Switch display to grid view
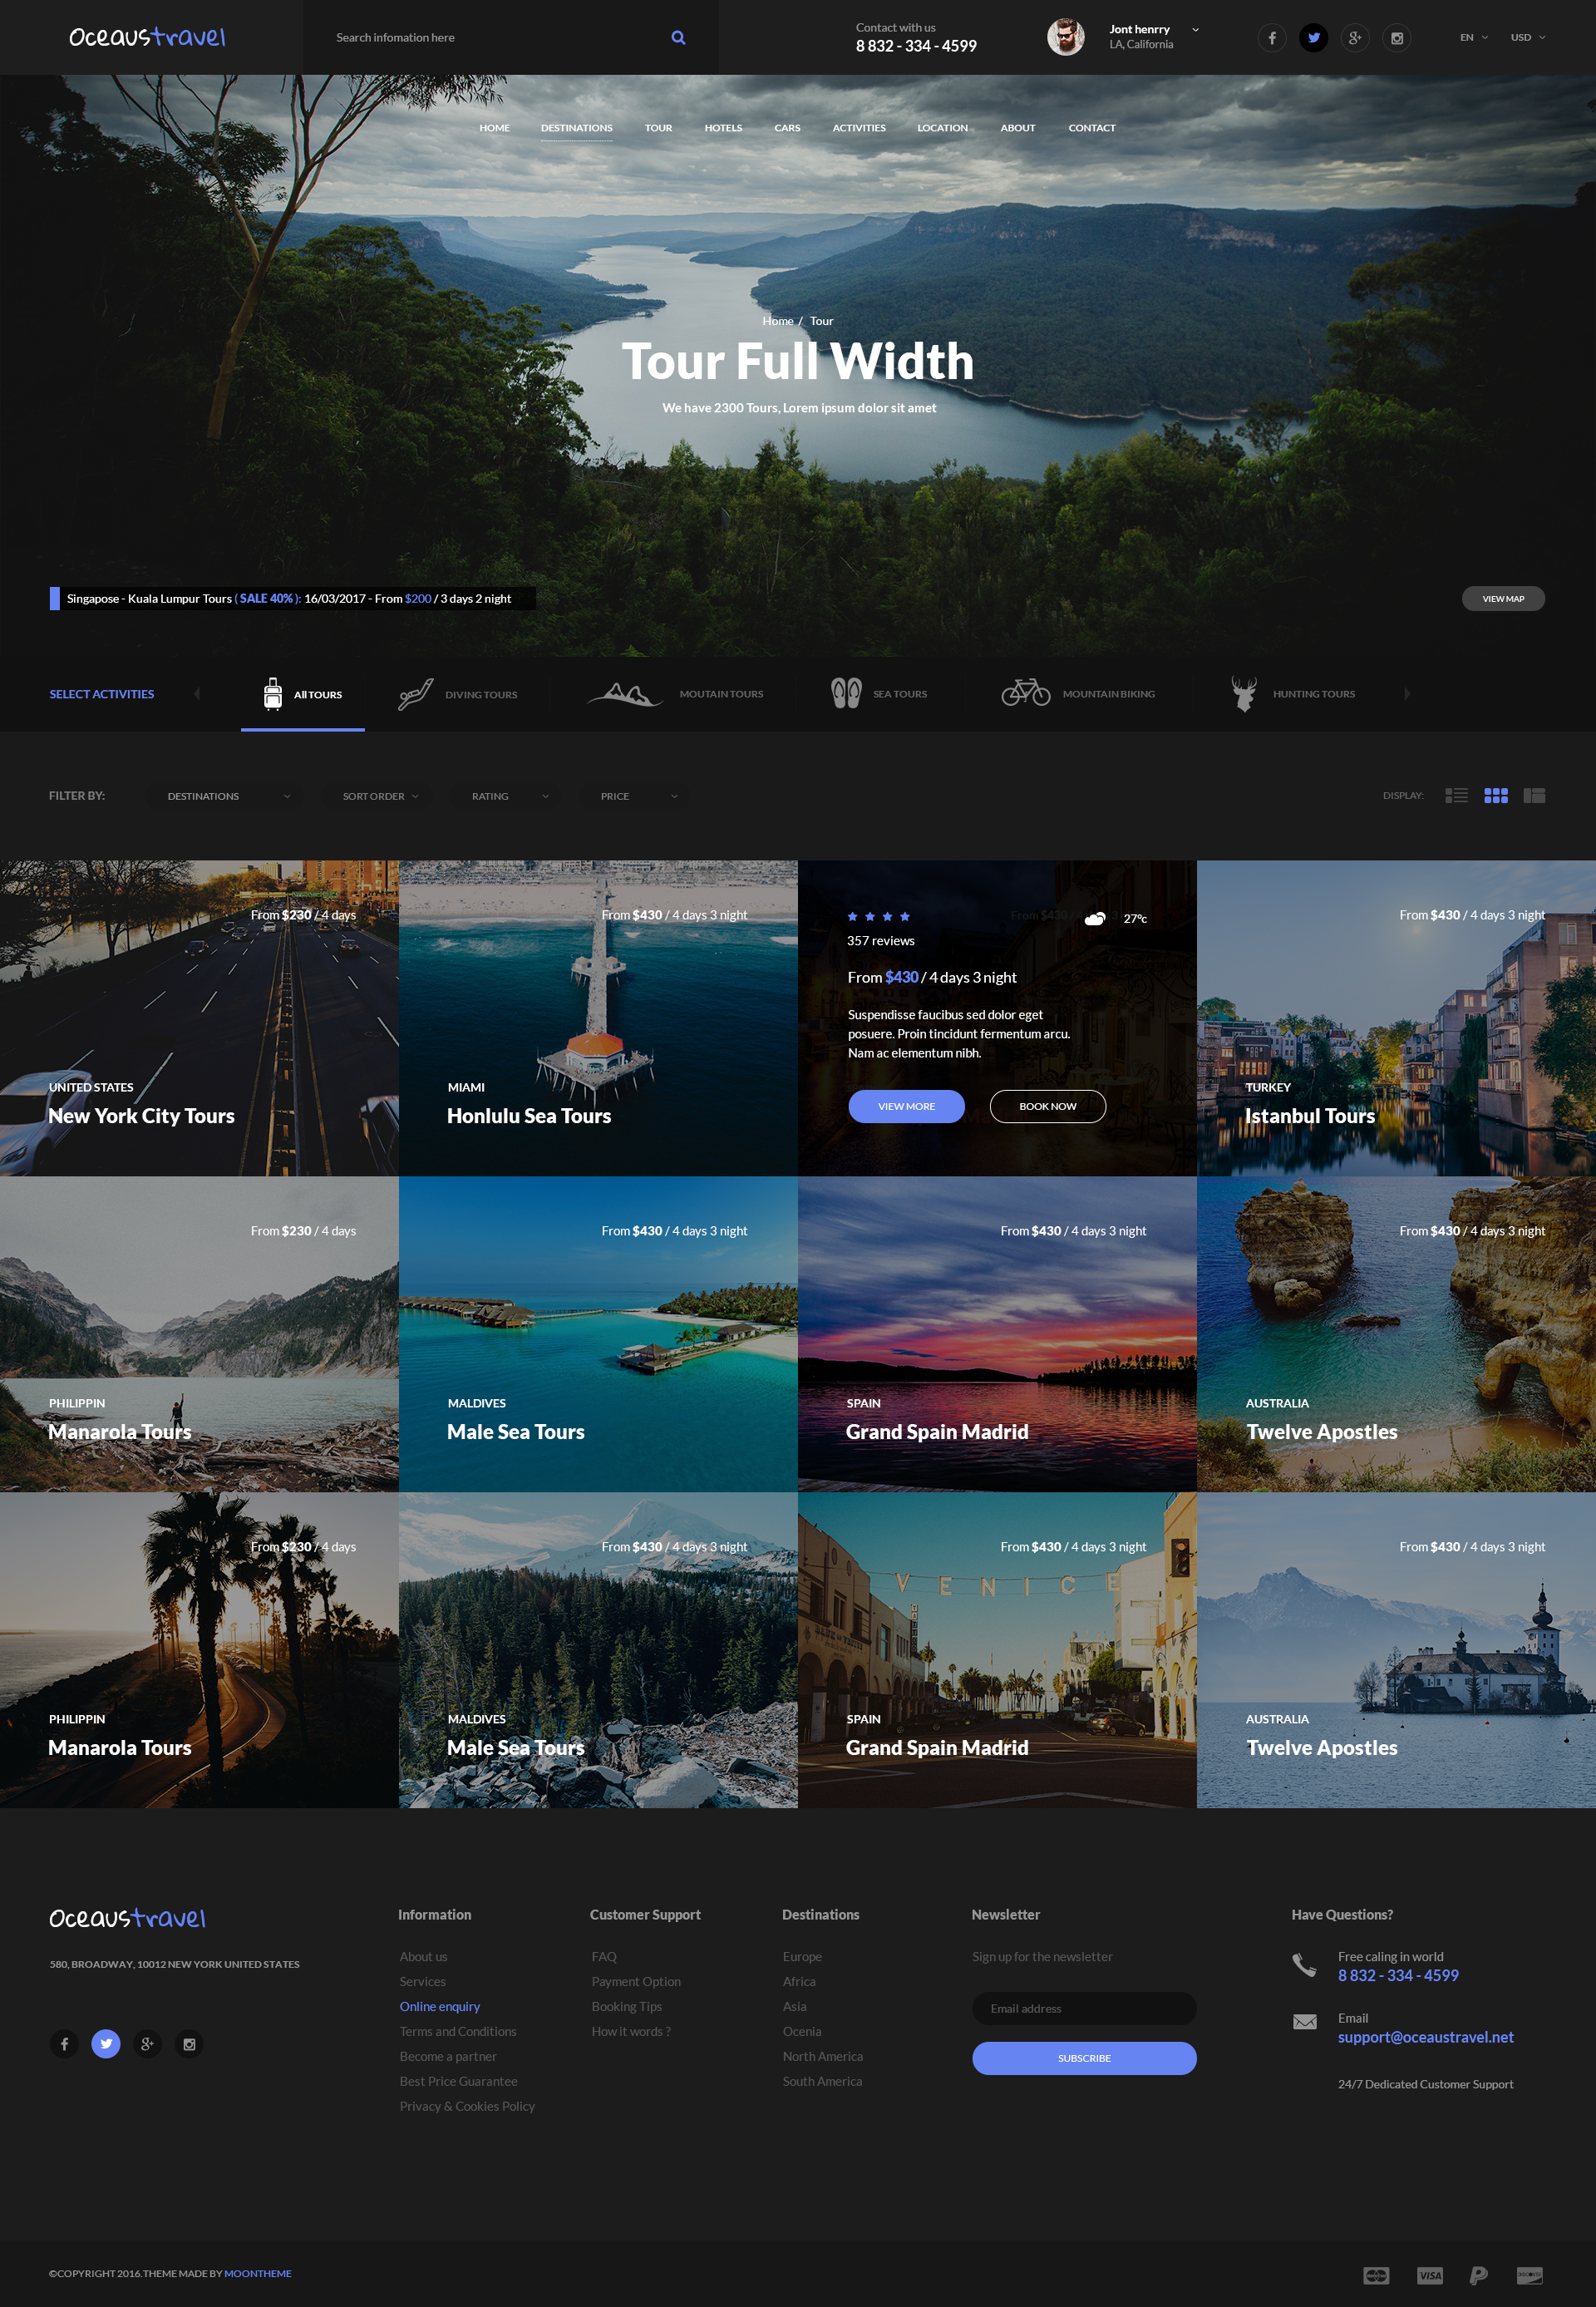This screenshot has width=1596, height=2307. (x=1495, y=796)
